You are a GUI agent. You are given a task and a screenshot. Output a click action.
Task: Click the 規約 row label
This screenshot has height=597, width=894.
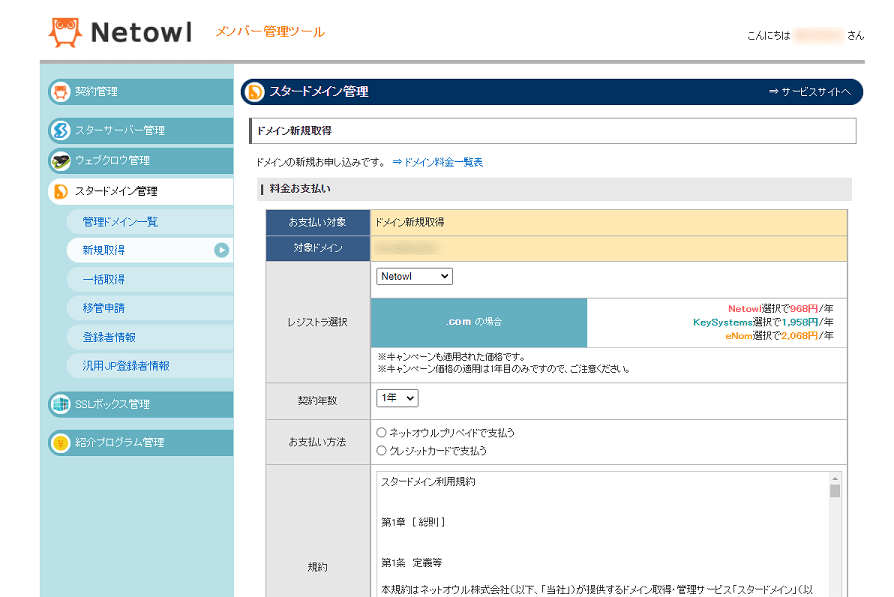click(x=318, y=567)
